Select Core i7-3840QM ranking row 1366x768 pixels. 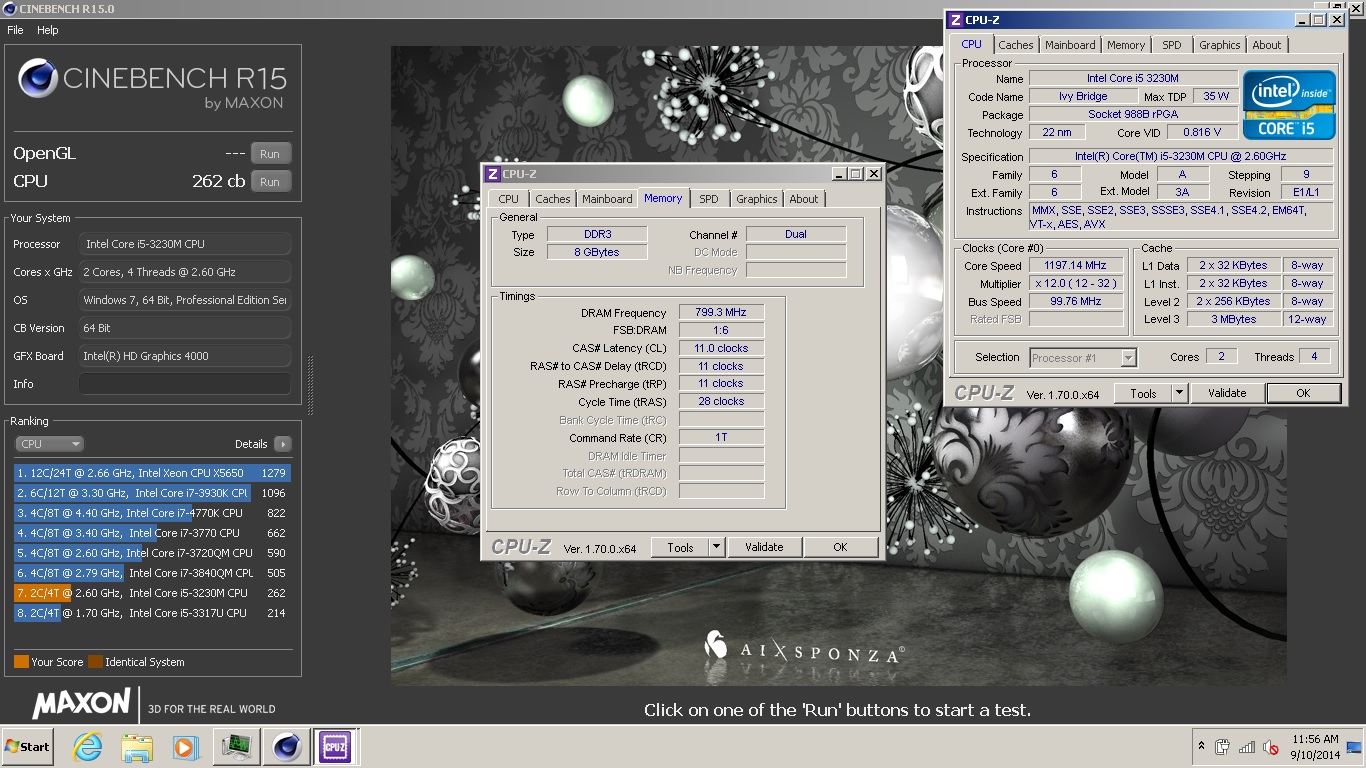pyautogui.click(x=152, y=573)
